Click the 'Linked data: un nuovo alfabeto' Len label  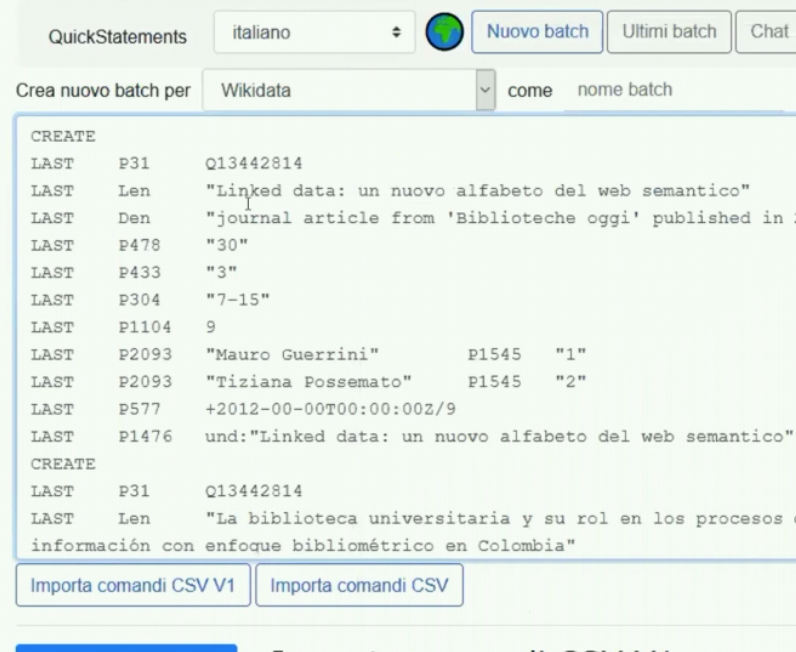(x=478, y=191)
